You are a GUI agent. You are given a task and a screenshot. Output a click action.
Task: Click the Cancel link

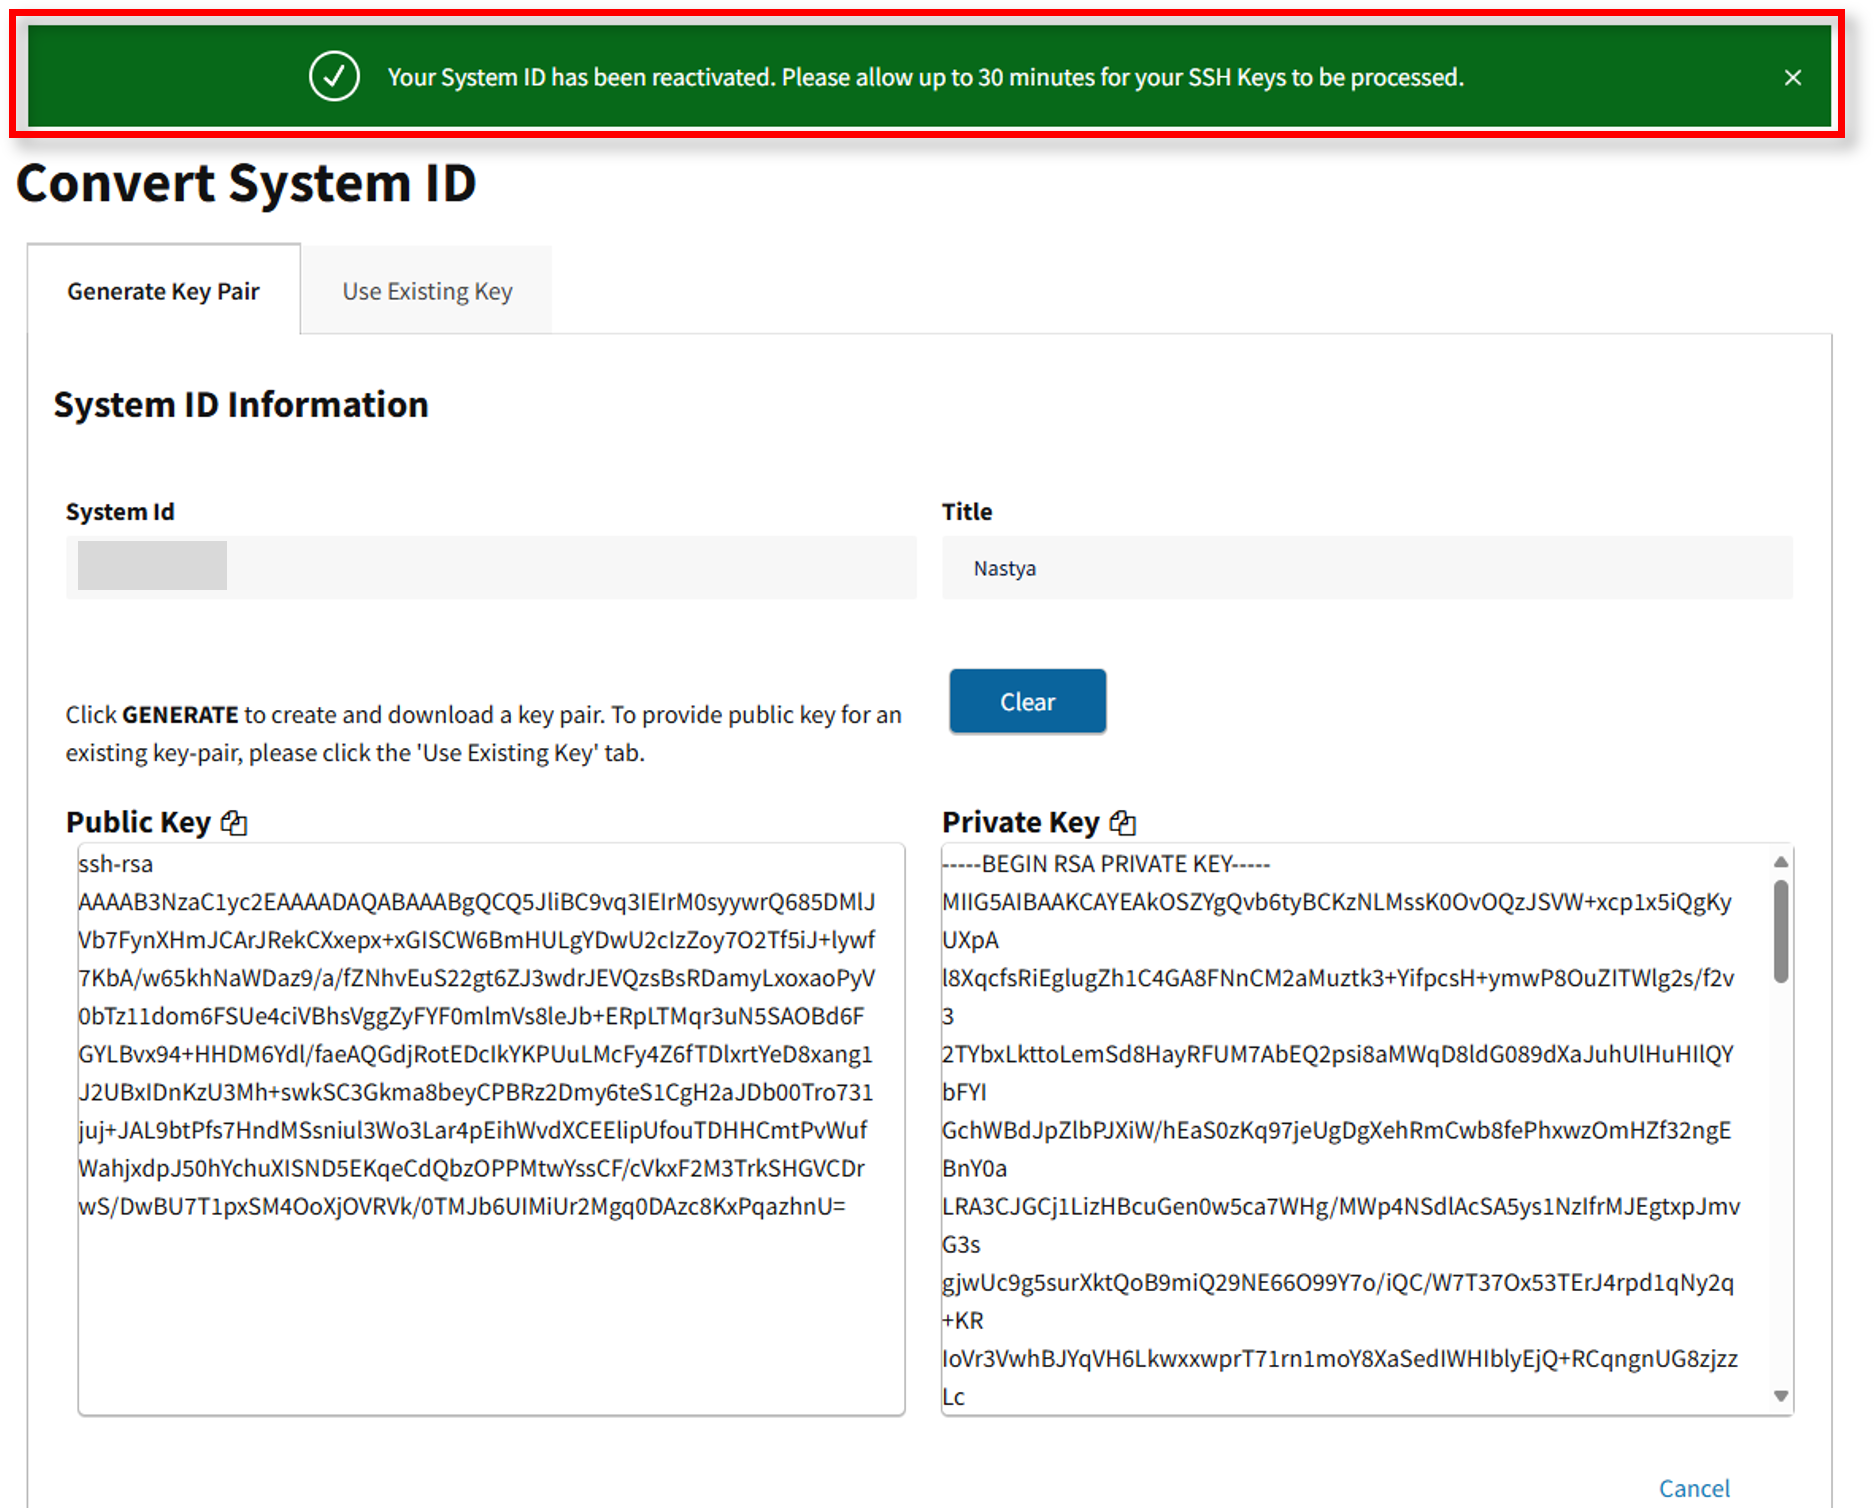coord(1693,1488)
